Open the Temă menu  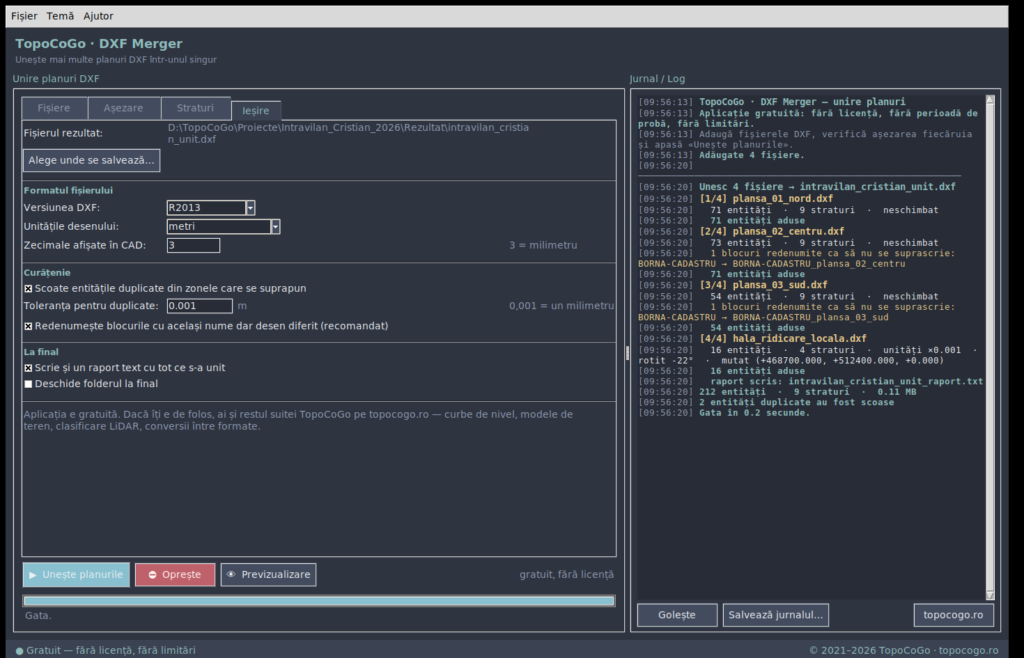tap(60, 16)
